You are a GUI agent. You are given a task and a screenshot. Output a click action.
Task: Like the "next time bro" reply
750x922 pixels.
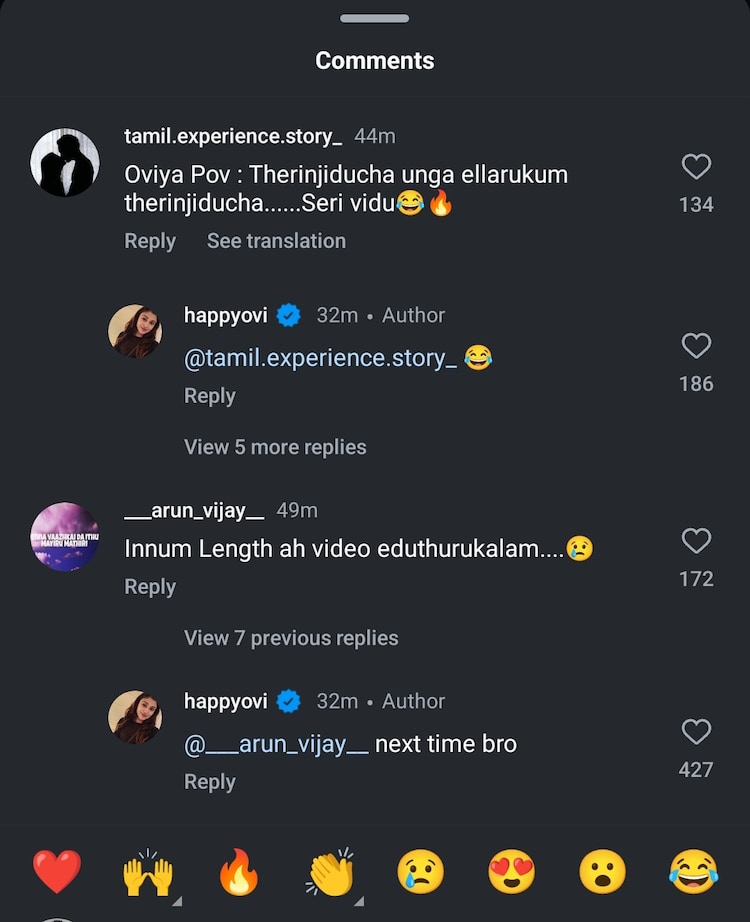pyautogui.click(x=696, y=732)
